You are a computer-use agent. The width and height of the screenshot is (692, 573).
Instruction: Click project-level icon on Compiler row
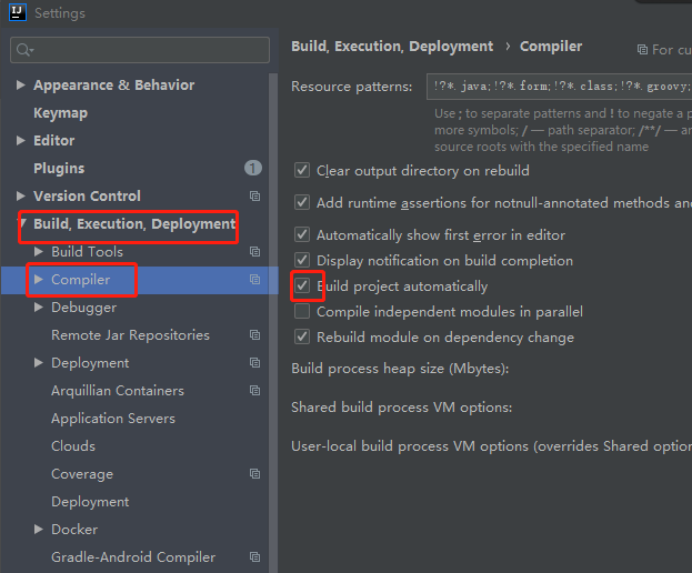255,280
